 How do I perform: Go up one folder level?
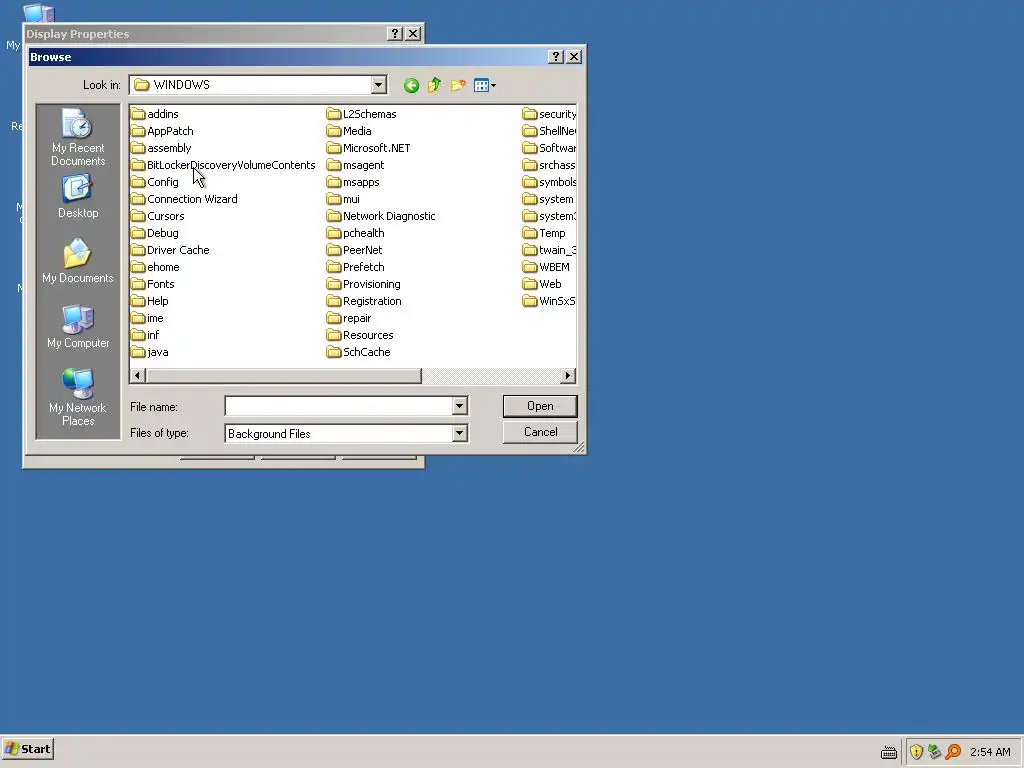click(435, 86)
